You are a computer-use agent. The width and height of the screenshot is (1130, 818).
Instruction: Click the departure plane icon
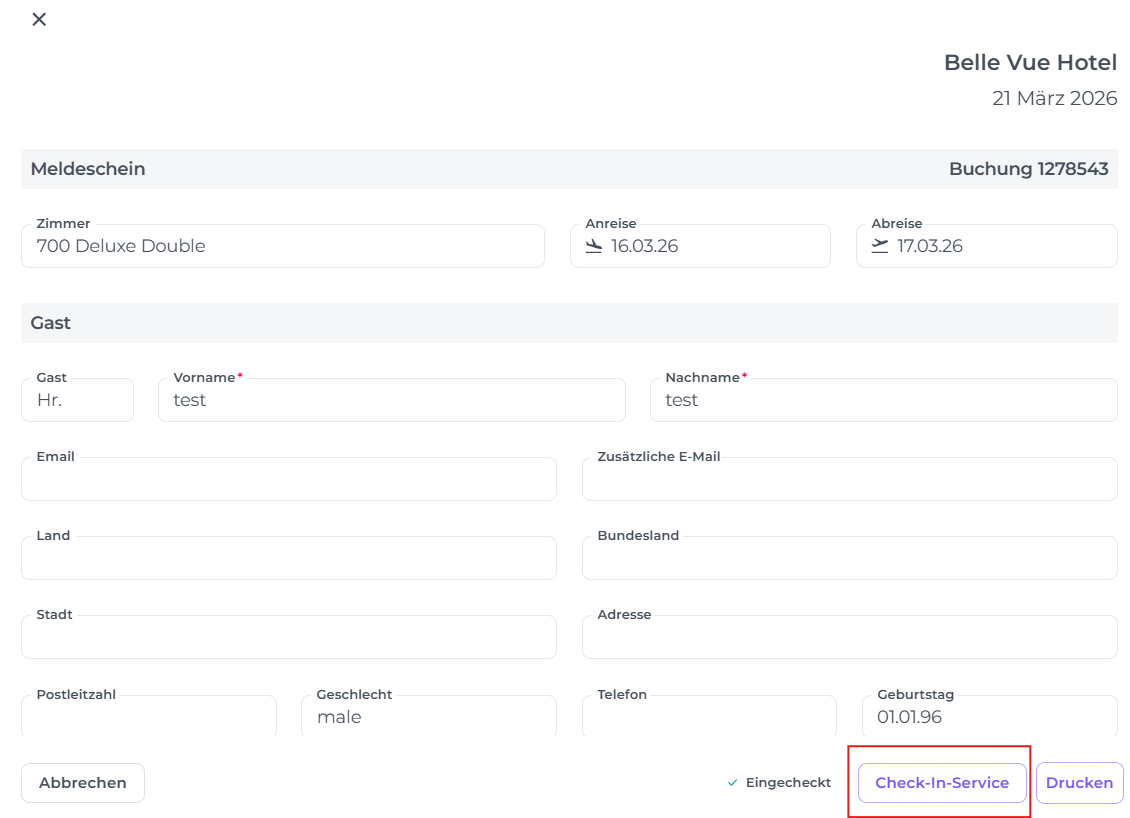pos(880,246)
